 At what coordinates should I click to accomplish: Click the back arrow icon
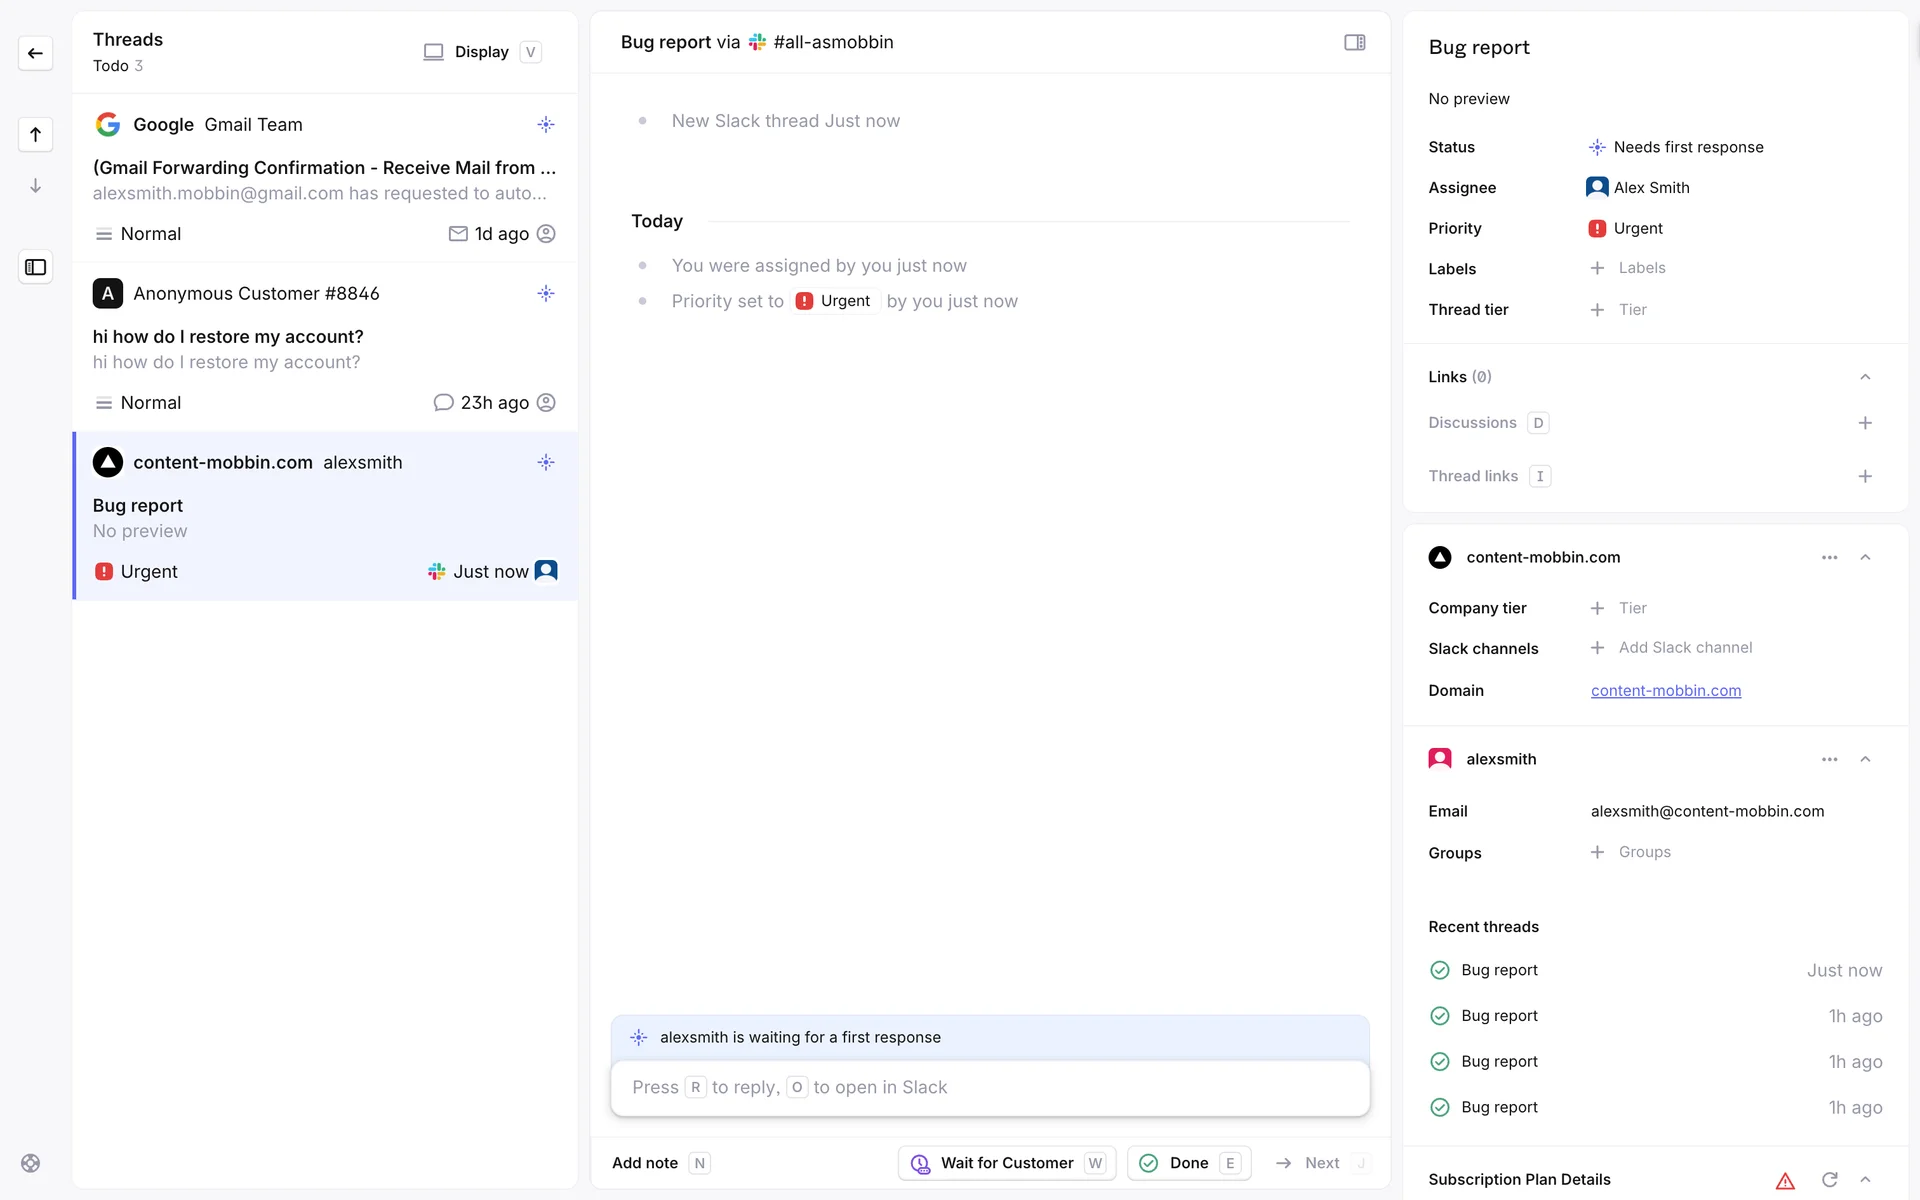coord(35,53)
